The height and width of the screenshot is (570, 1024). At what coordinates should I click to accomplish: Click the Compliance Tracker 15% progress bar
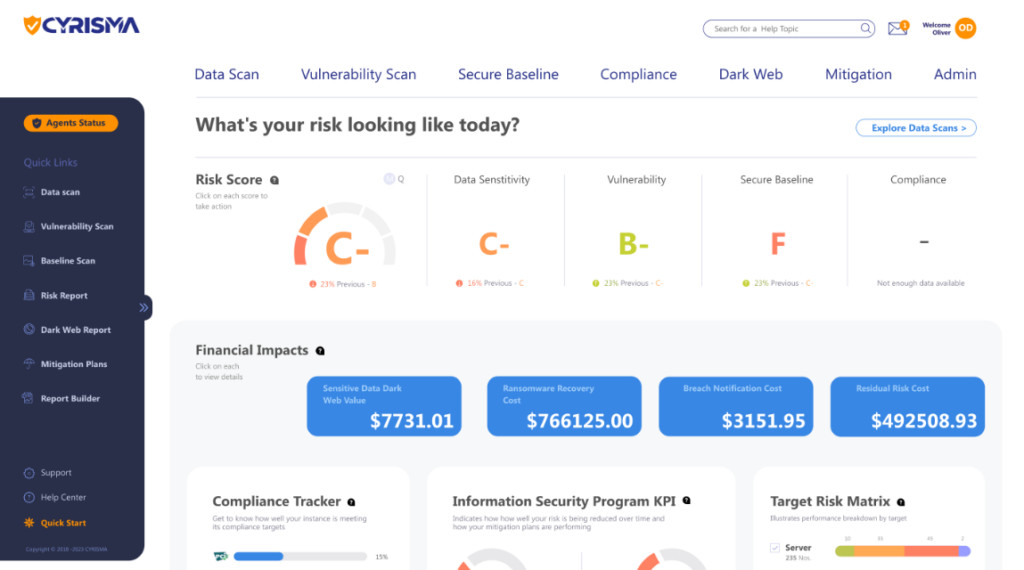[x=300, y=556]
